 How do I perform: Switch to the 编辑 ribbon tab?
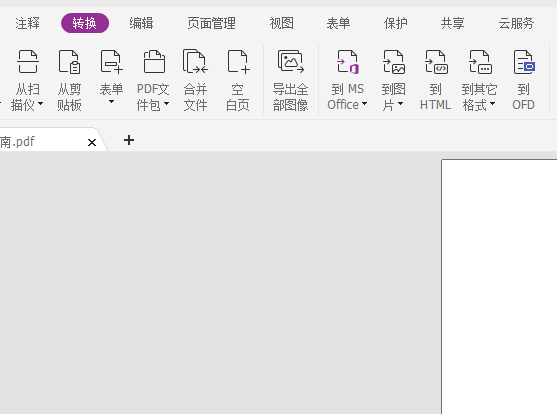click(x=141, y=23)
